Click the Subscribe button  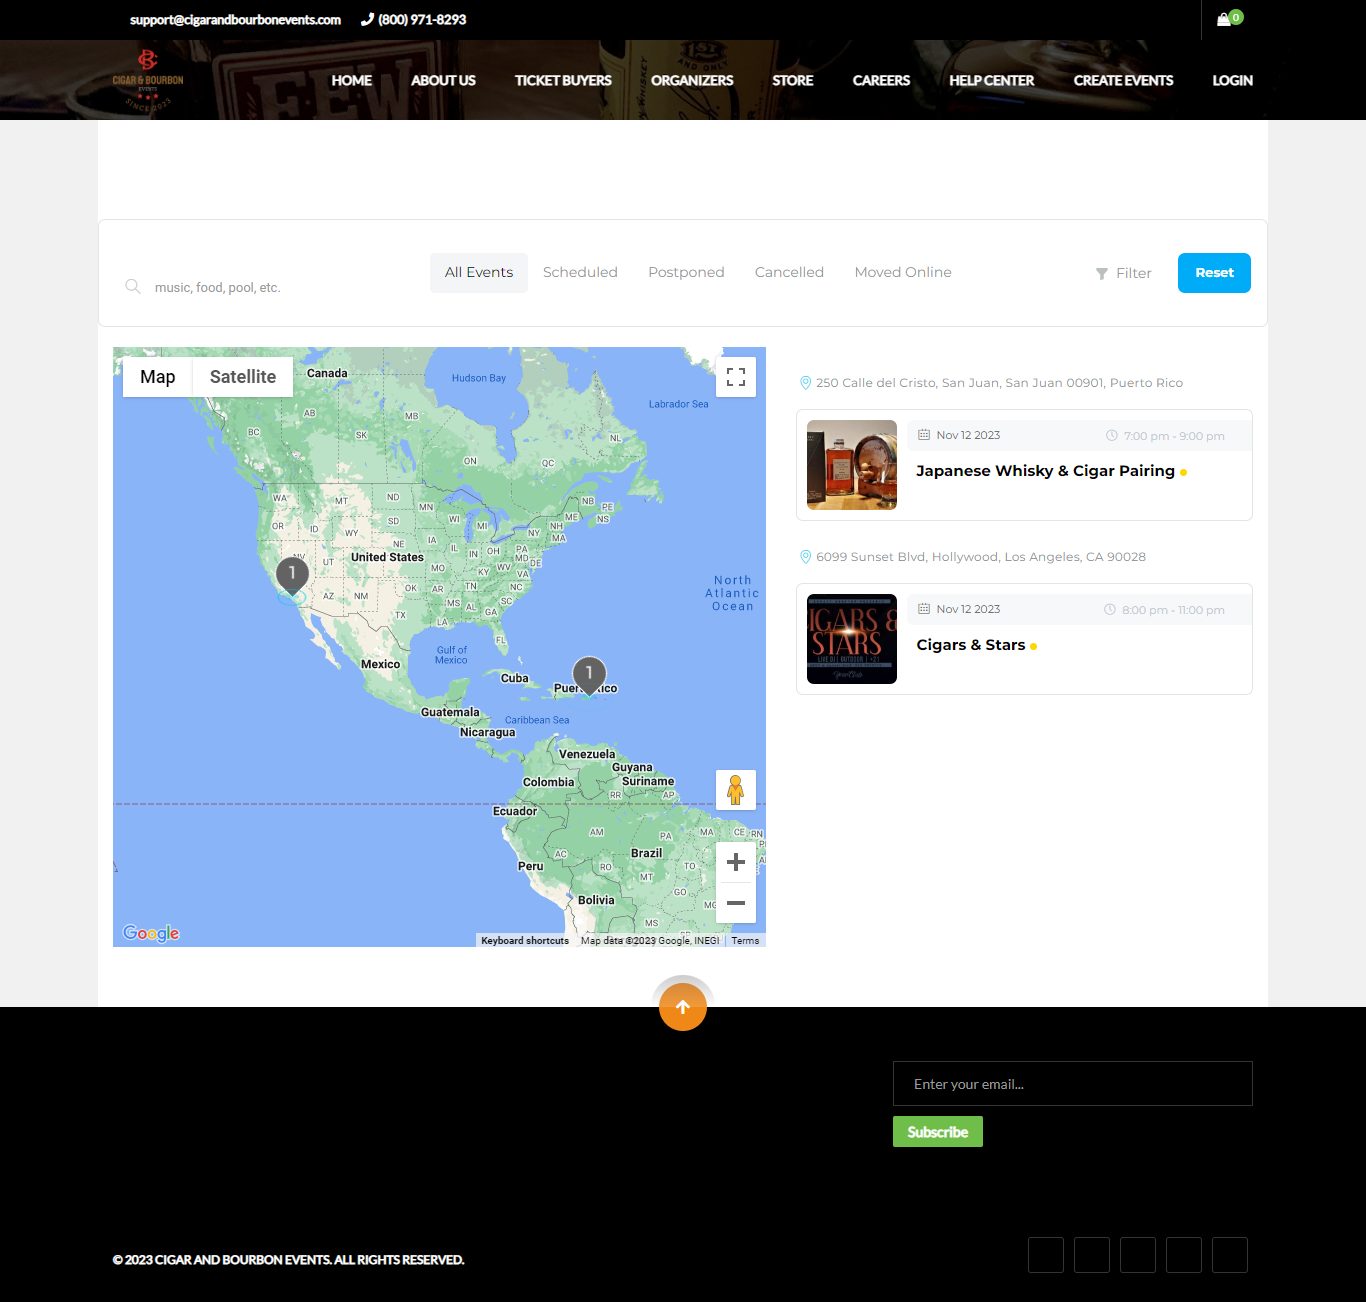tap(938, 1132)
